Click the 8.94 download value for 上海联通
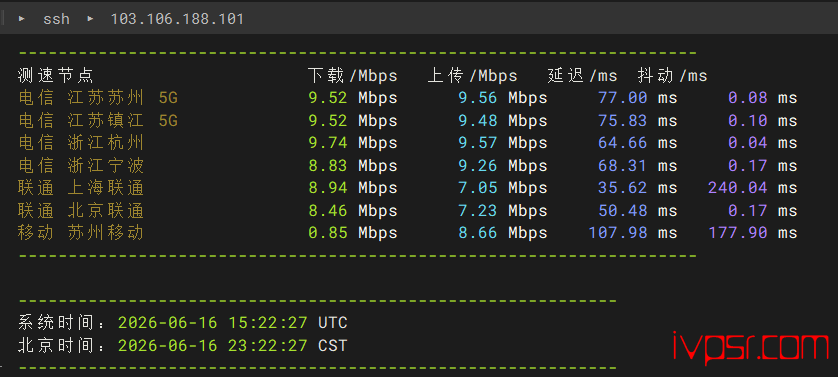The image size is (838, 377). (328, 188)
